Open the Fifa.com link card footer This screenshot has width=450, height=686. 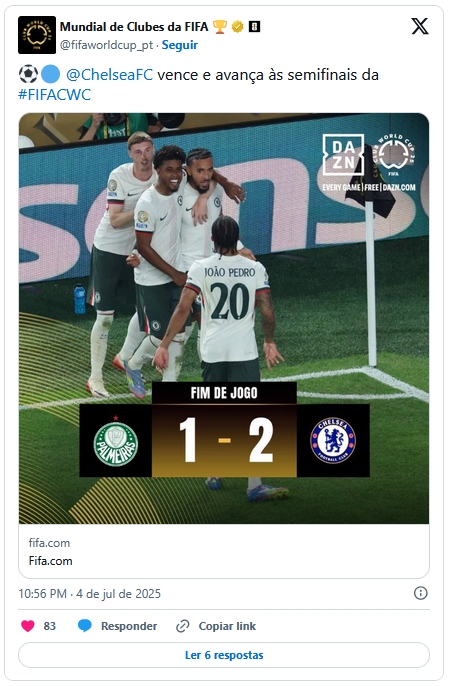click(x=224, y=551)
